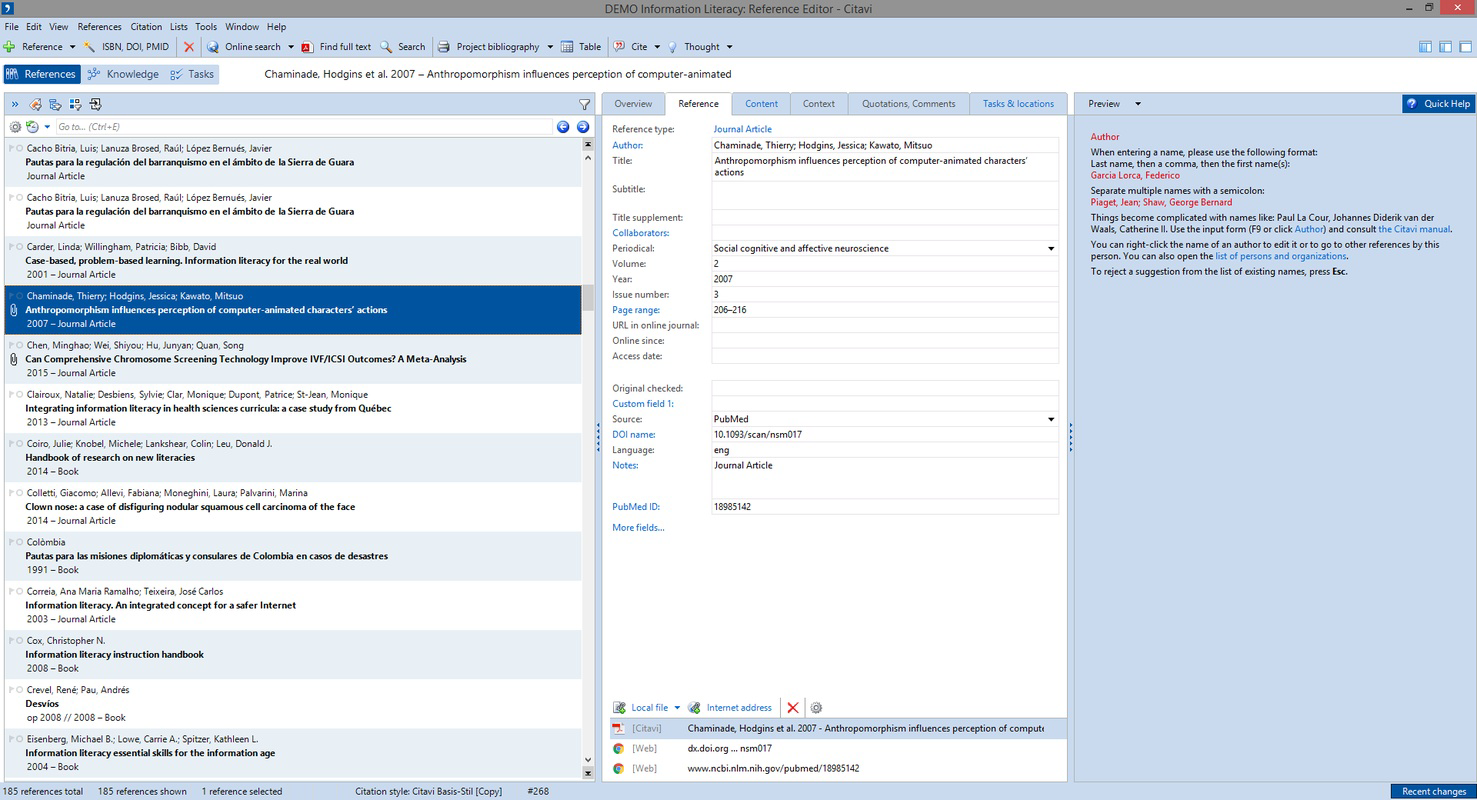Click the Search magnifier icon
Viewport: 1477px width, 800px height.
[386, 47]
